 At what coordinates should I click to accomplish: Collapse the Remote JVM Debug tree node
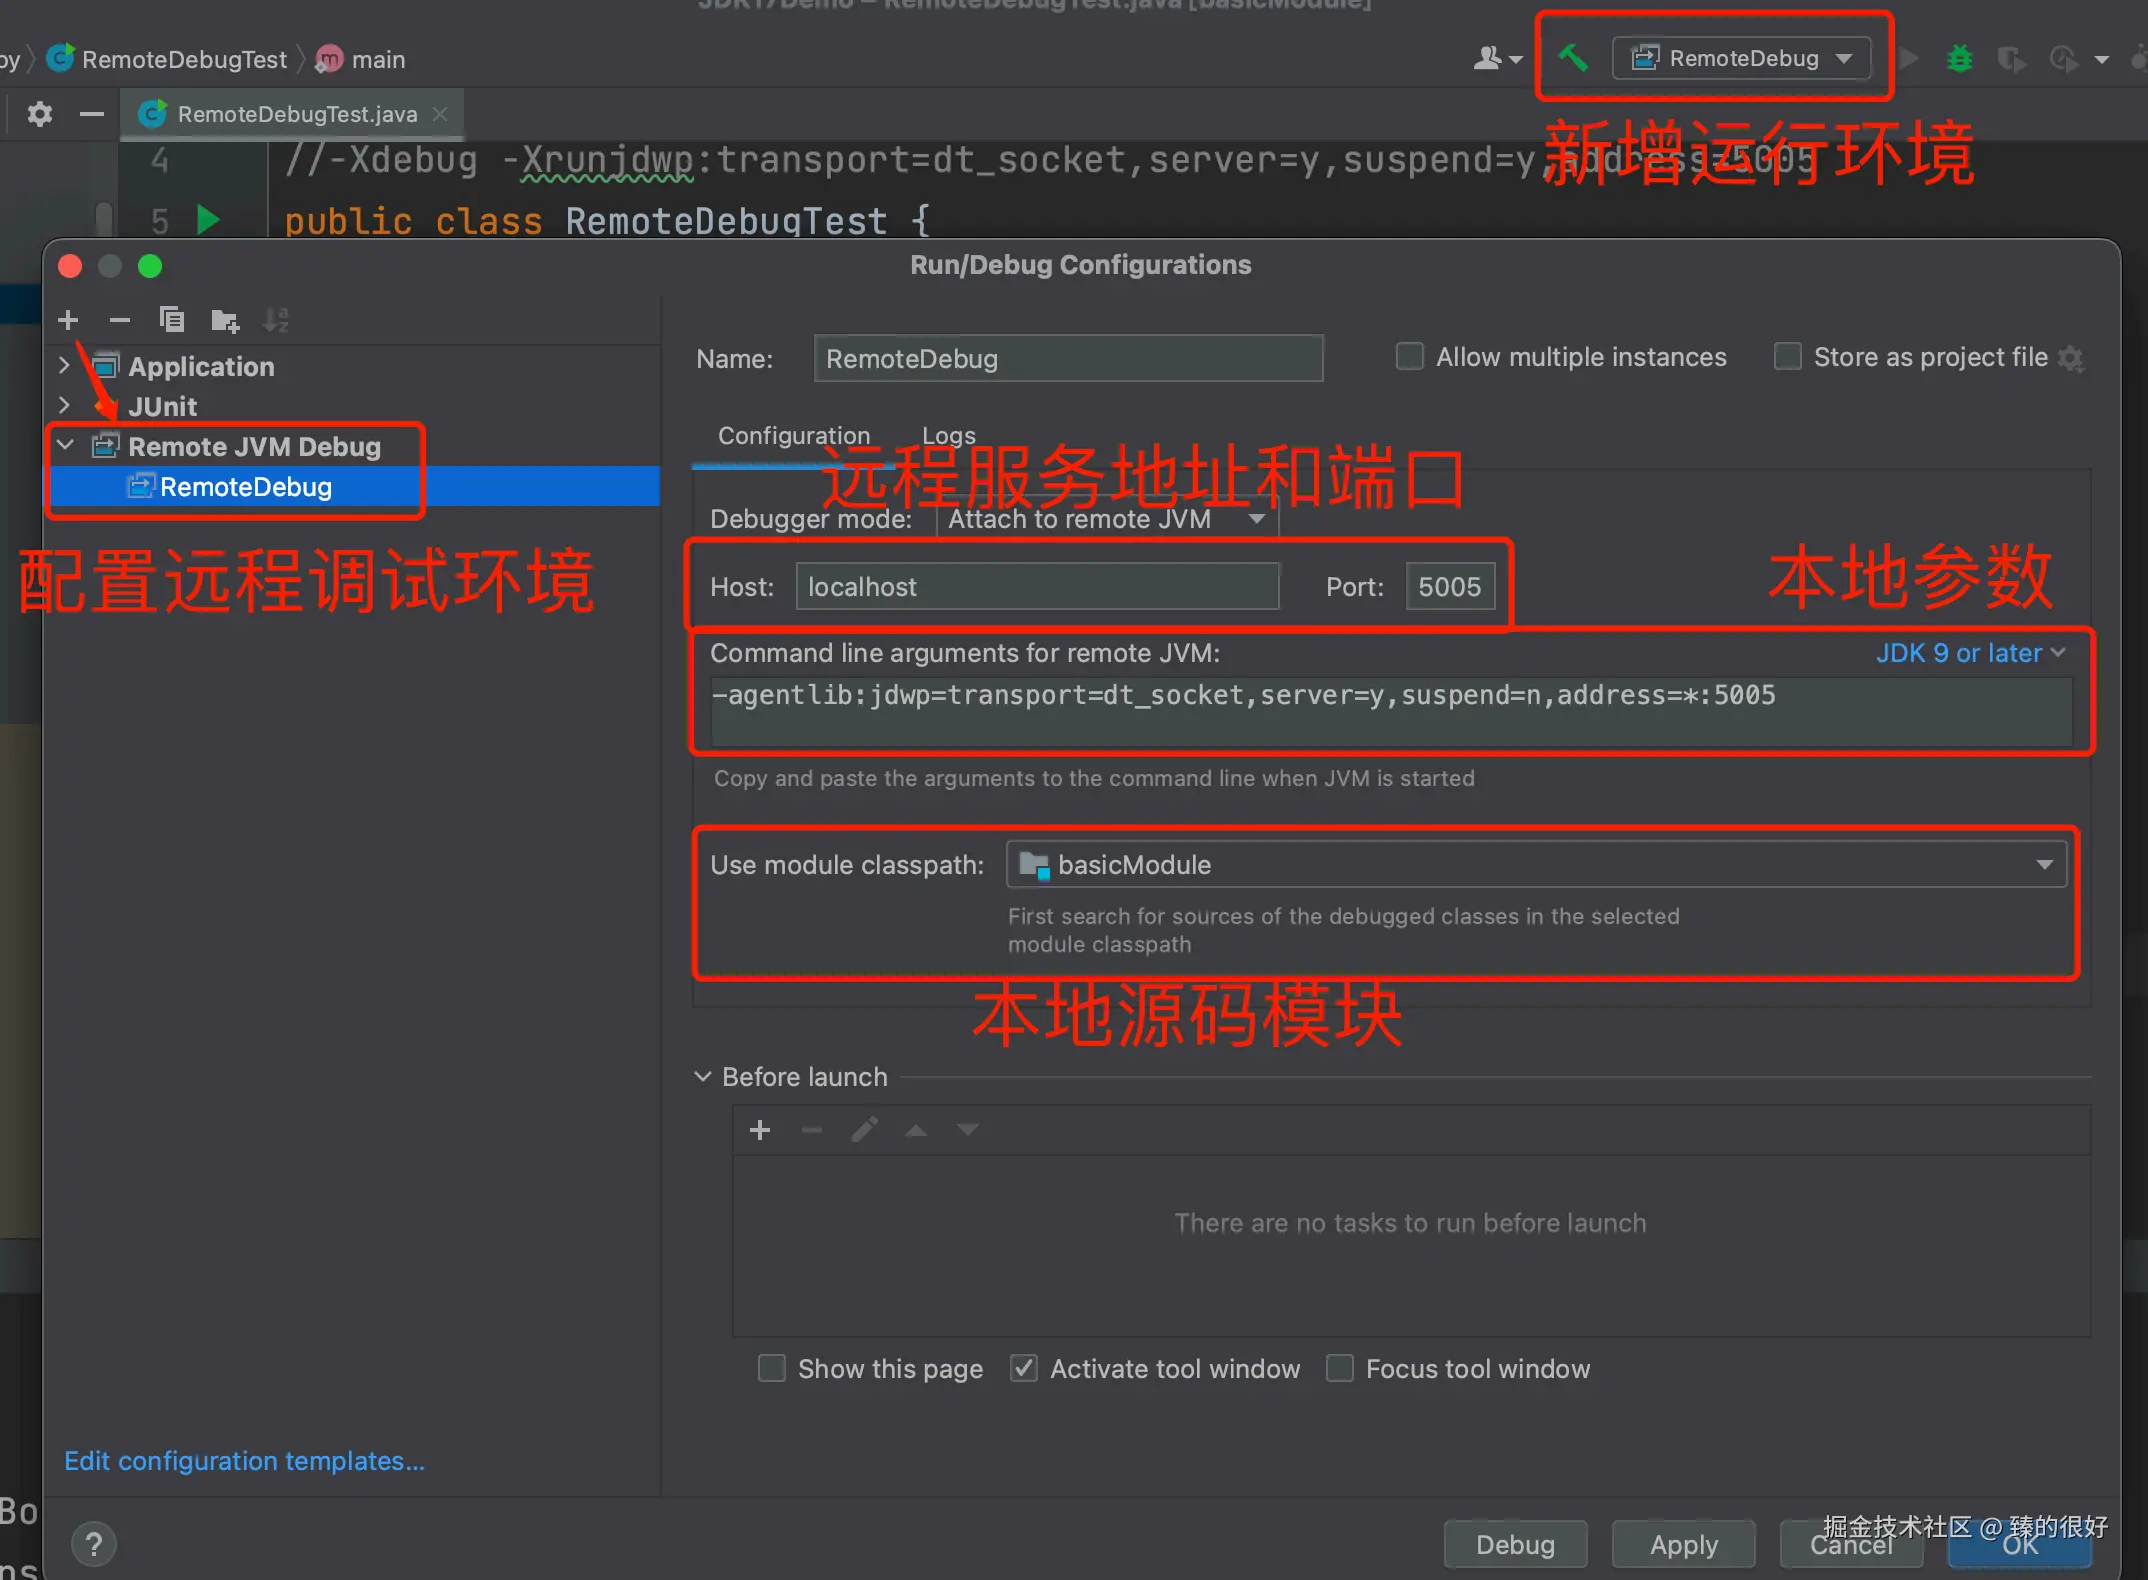point(64,445)
